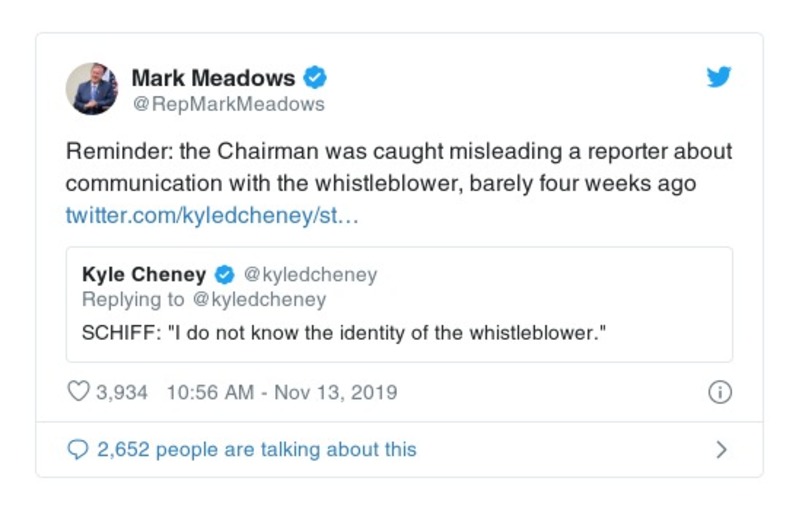Click the Twitter bird logo
The width and height of the screenshot is (799, 513).
tap(719, 78)
